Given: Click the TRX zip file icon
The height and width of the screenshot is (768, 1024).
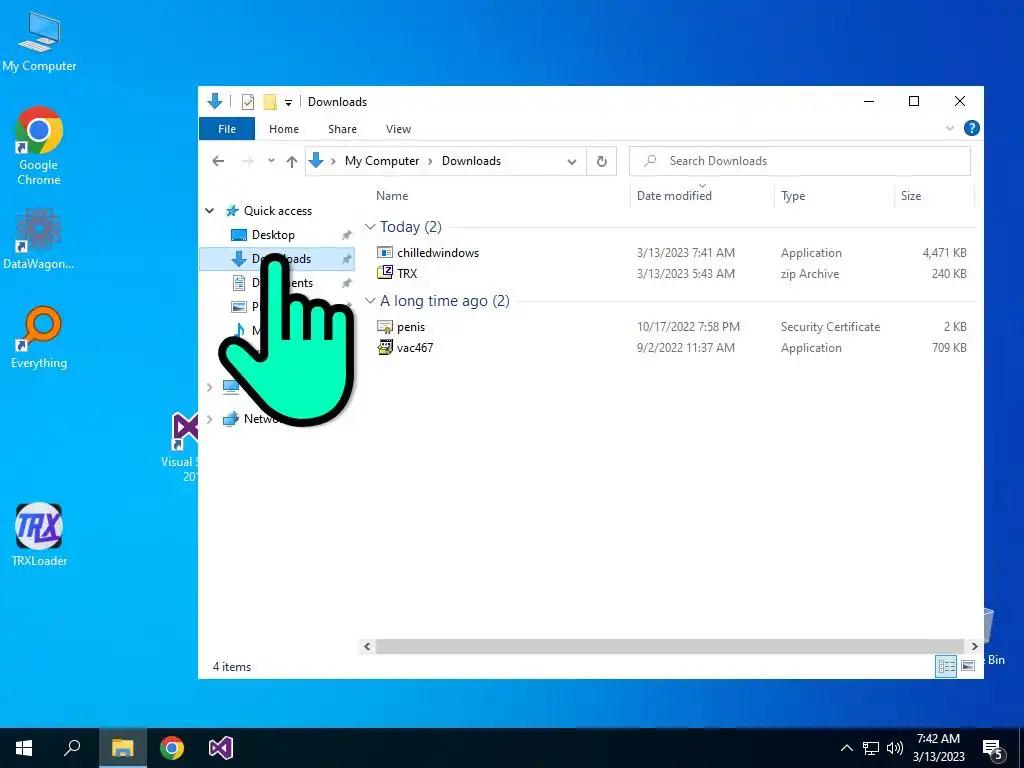Looking at the screenshot, I should point(385,272).
